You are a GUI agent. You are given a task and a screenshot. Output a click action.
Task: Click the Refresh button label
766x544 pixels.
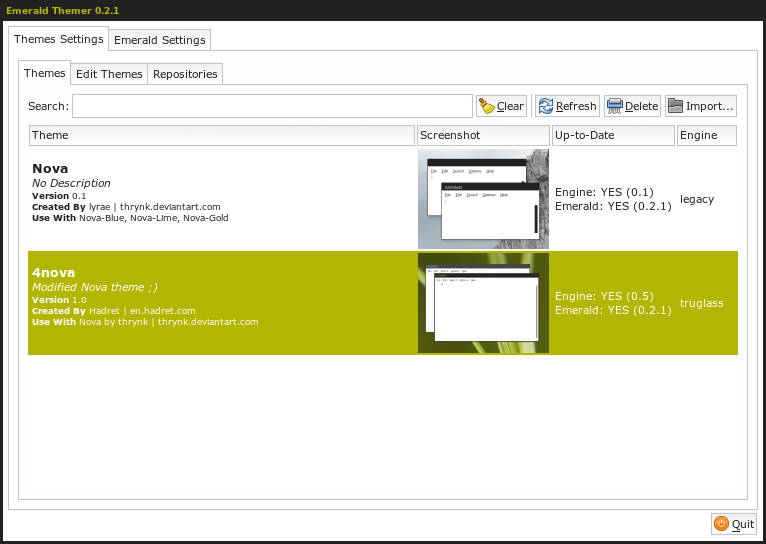576,106
